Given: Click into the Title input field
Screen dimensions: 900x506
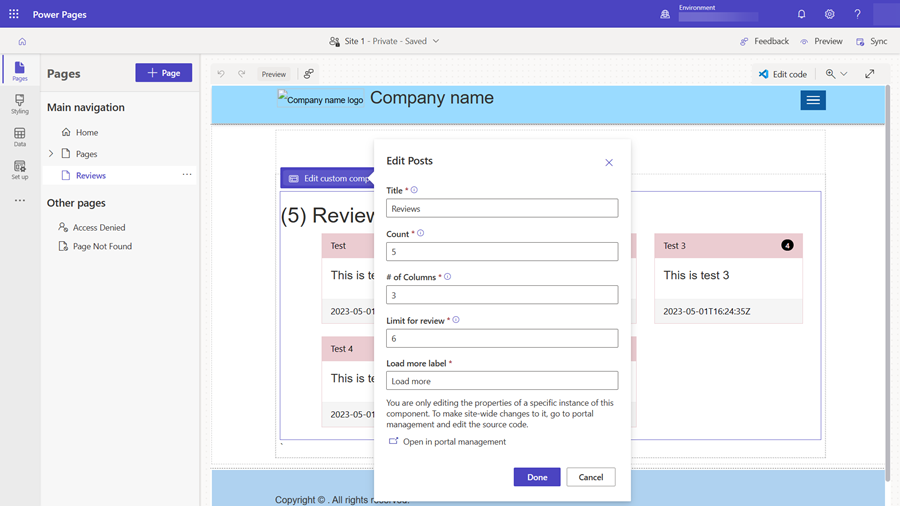Looking at the screenshot, I should 502,208.
